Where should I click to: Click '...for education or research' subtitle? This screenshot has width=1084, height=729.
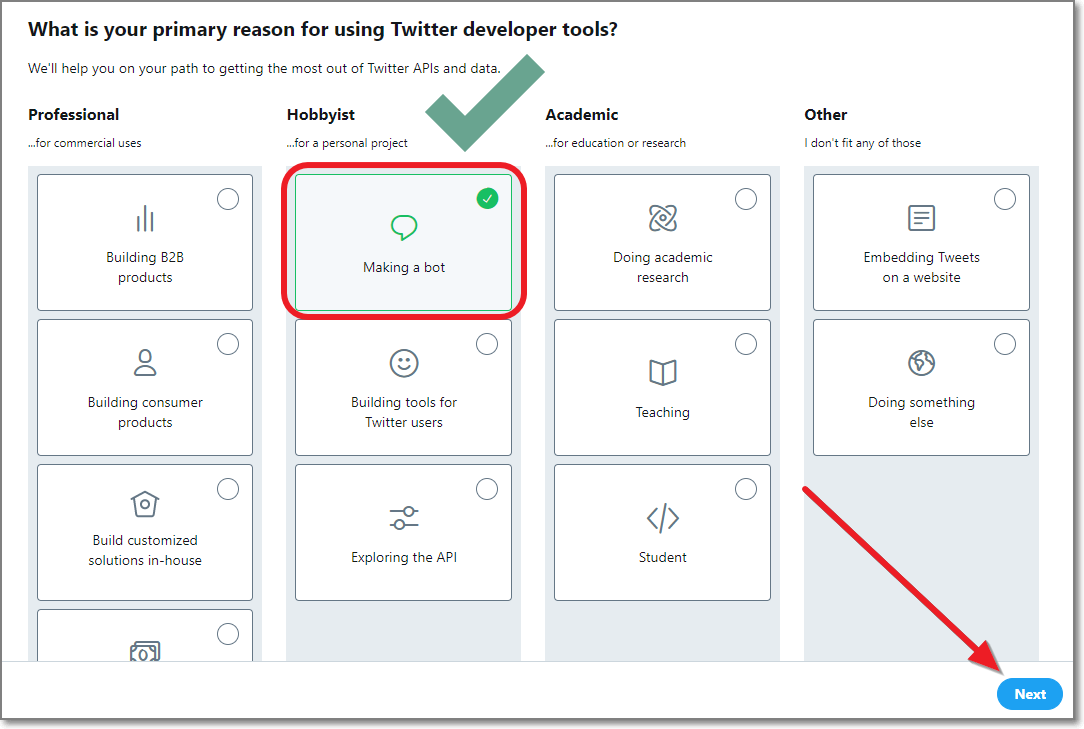coord(615,143)
